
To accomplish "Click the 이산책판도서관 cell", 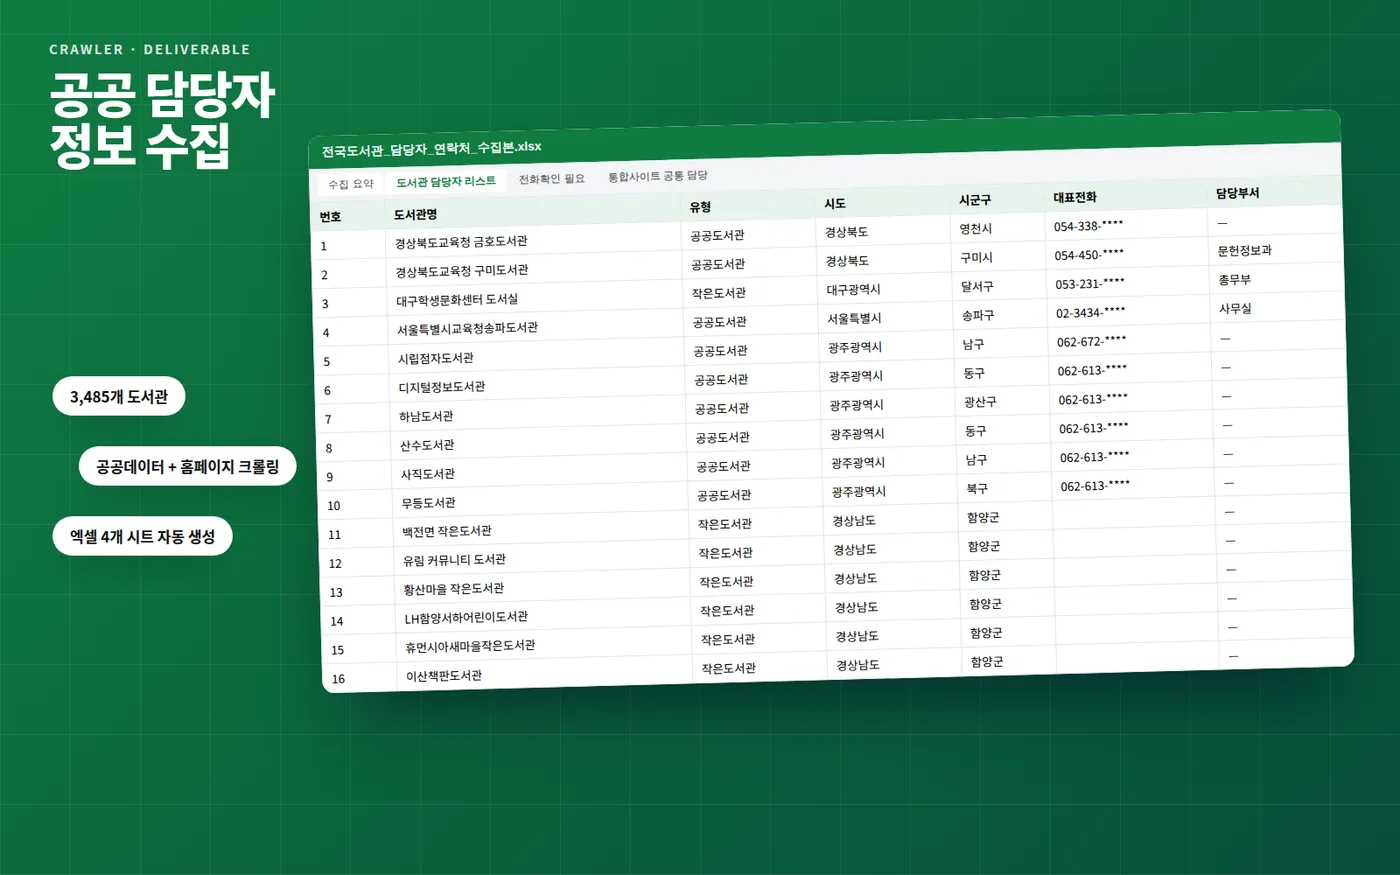I will click(x=444, y=676).
